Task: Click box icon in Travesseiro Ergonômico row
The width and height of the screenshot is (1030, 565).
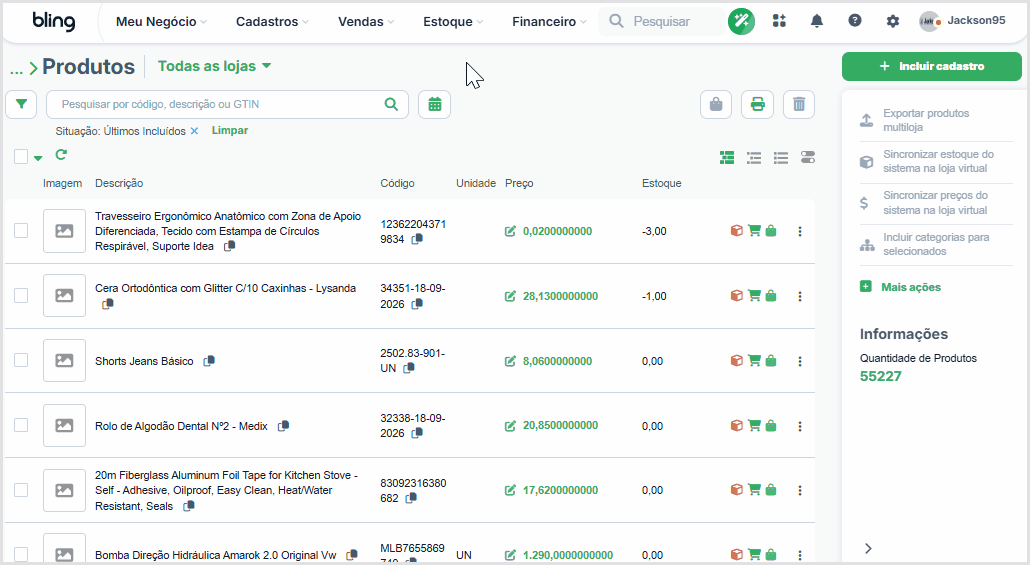Action: [736, 231]
